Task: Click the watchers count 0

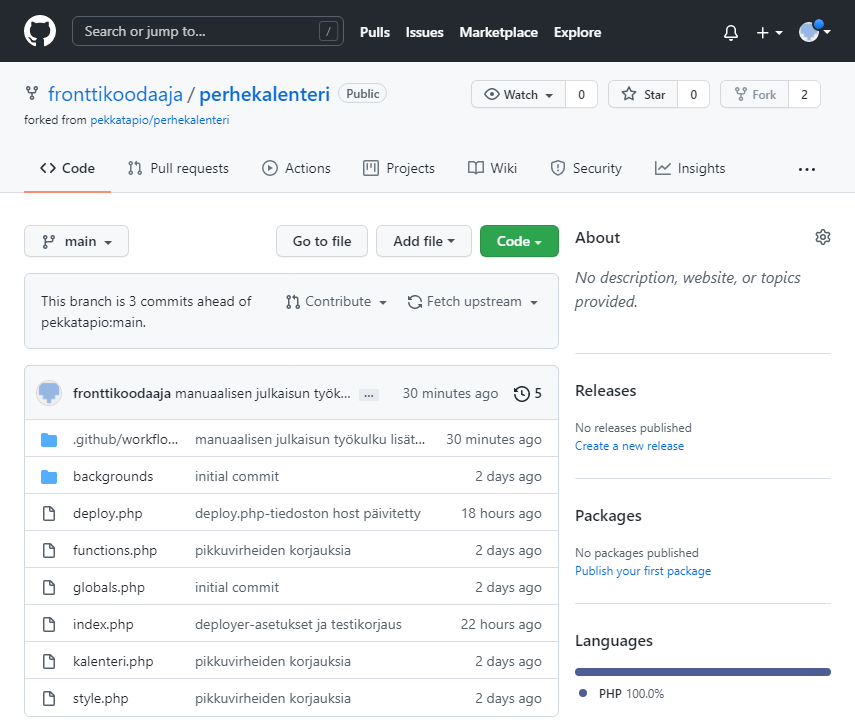Action: coord(581,94)
